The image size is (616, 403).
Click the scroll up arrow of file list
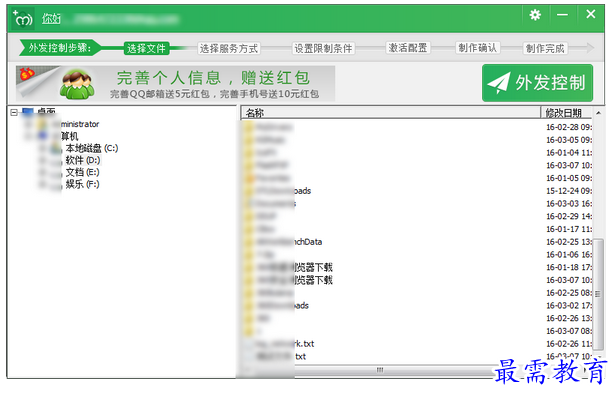[x=598, y=113]
